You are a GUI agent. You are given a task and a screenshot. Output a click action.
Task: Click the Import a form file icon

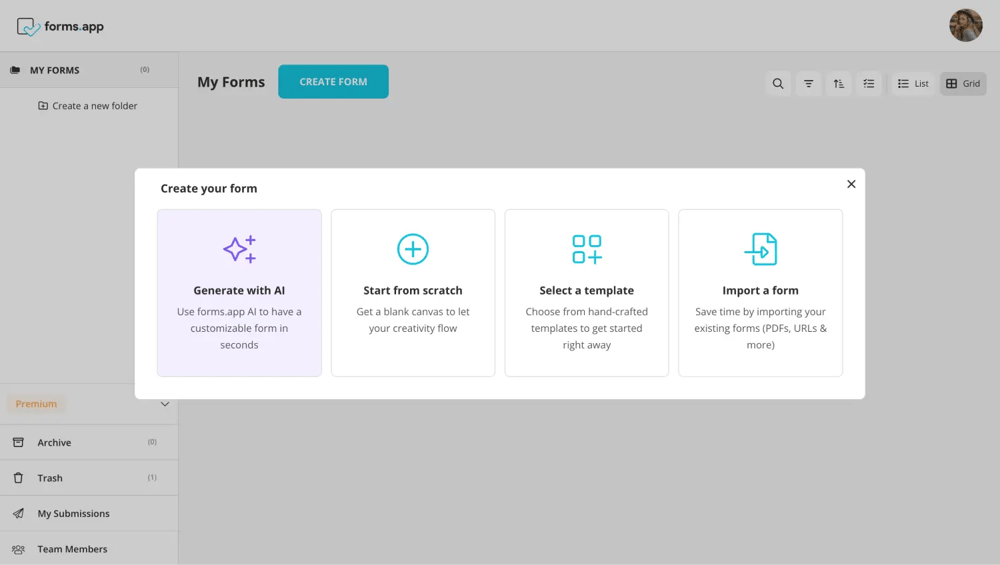[761, 249]
